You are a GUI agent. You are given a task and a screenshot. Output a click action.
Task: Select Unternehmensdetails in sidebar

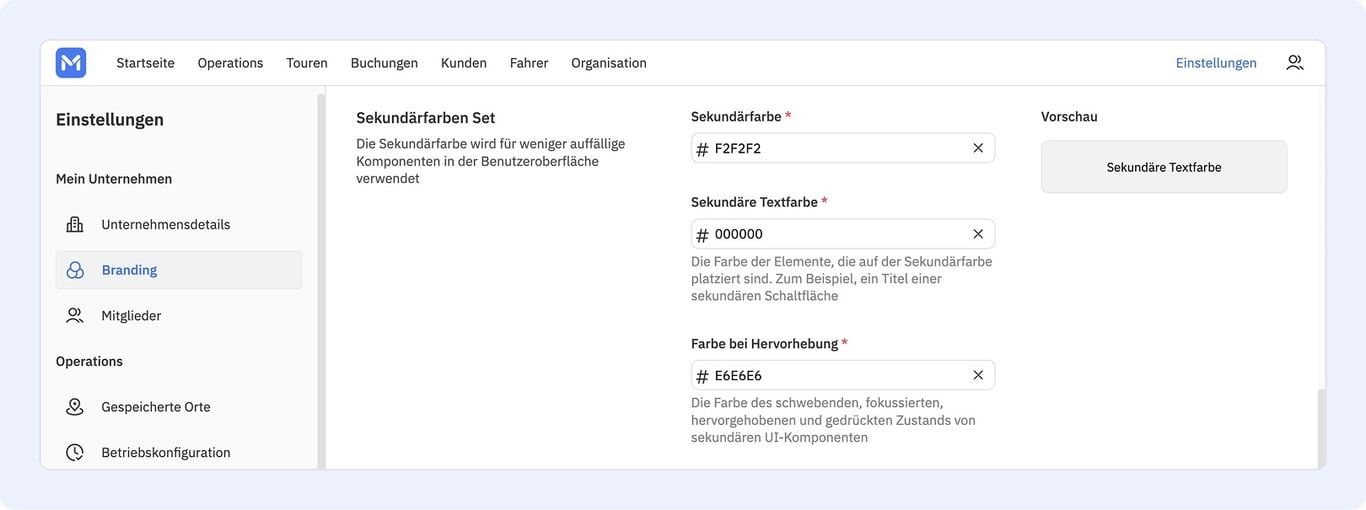coord(179,224)
